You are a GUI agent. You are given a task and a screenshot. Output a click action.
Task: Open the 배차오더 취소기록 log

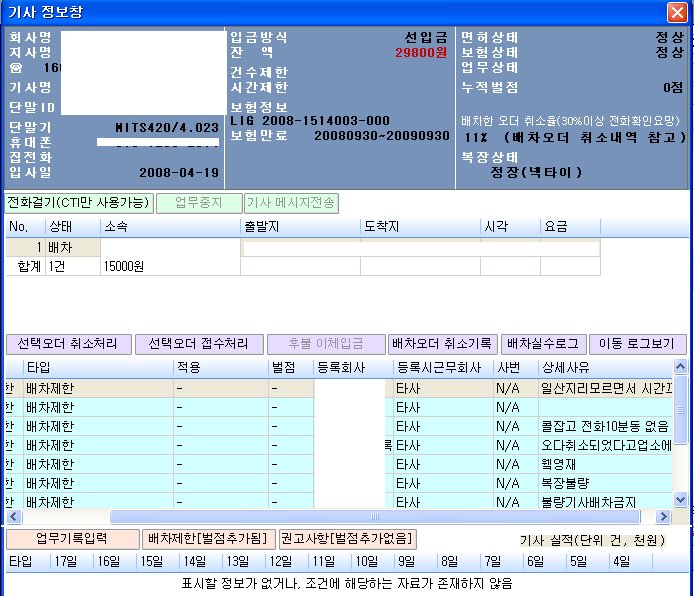coord(443,344)
